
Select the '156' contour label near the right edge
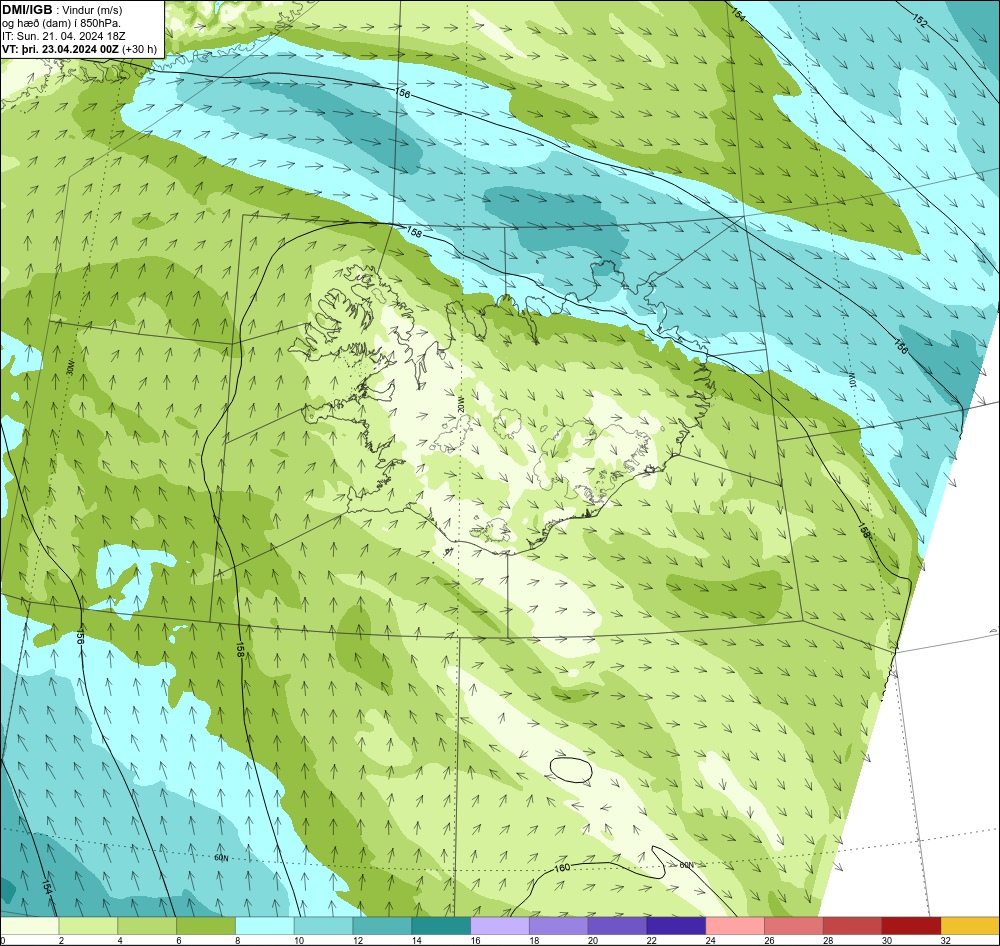(x=901, y=346)
